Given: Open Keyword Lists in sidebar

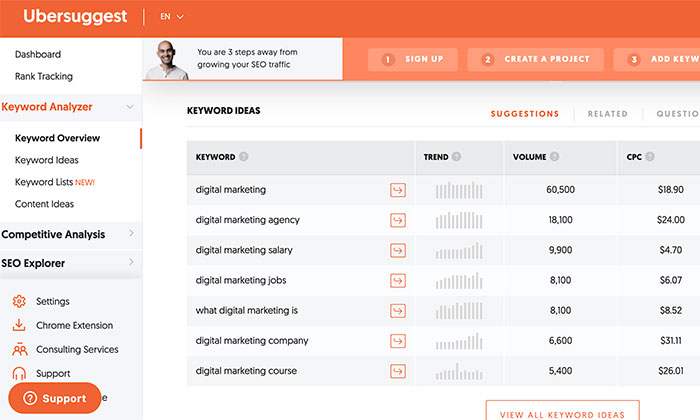Looking at the screenshot, I should pos(55,182).
